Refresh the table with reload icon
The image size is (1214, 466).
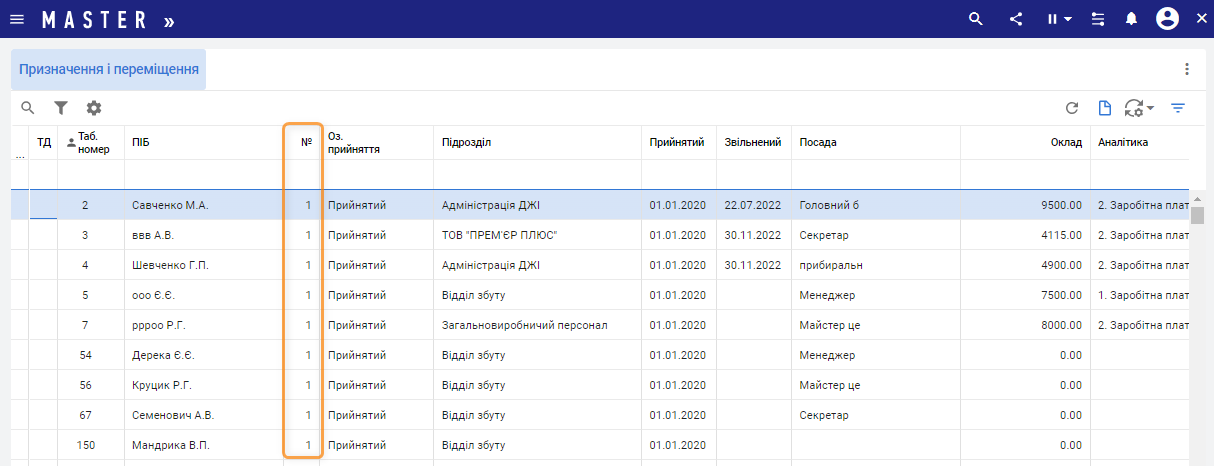(1072, 108)
